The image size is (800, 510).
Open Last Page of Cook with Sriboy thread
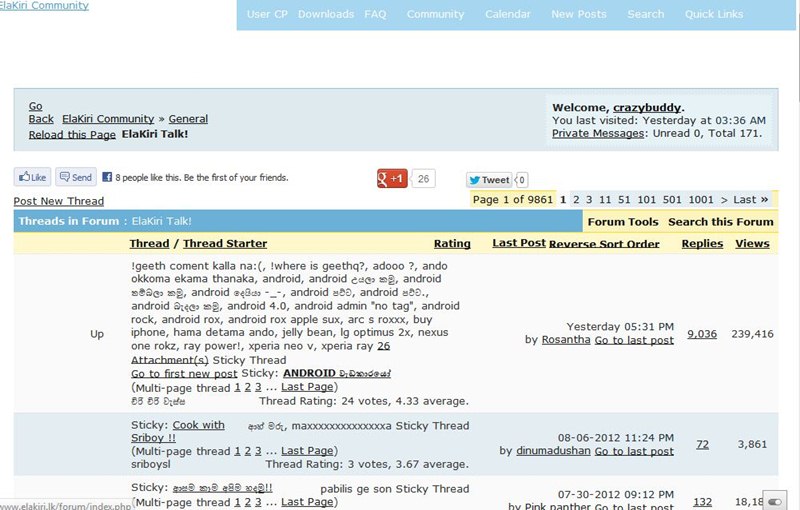tap(307, 450)
